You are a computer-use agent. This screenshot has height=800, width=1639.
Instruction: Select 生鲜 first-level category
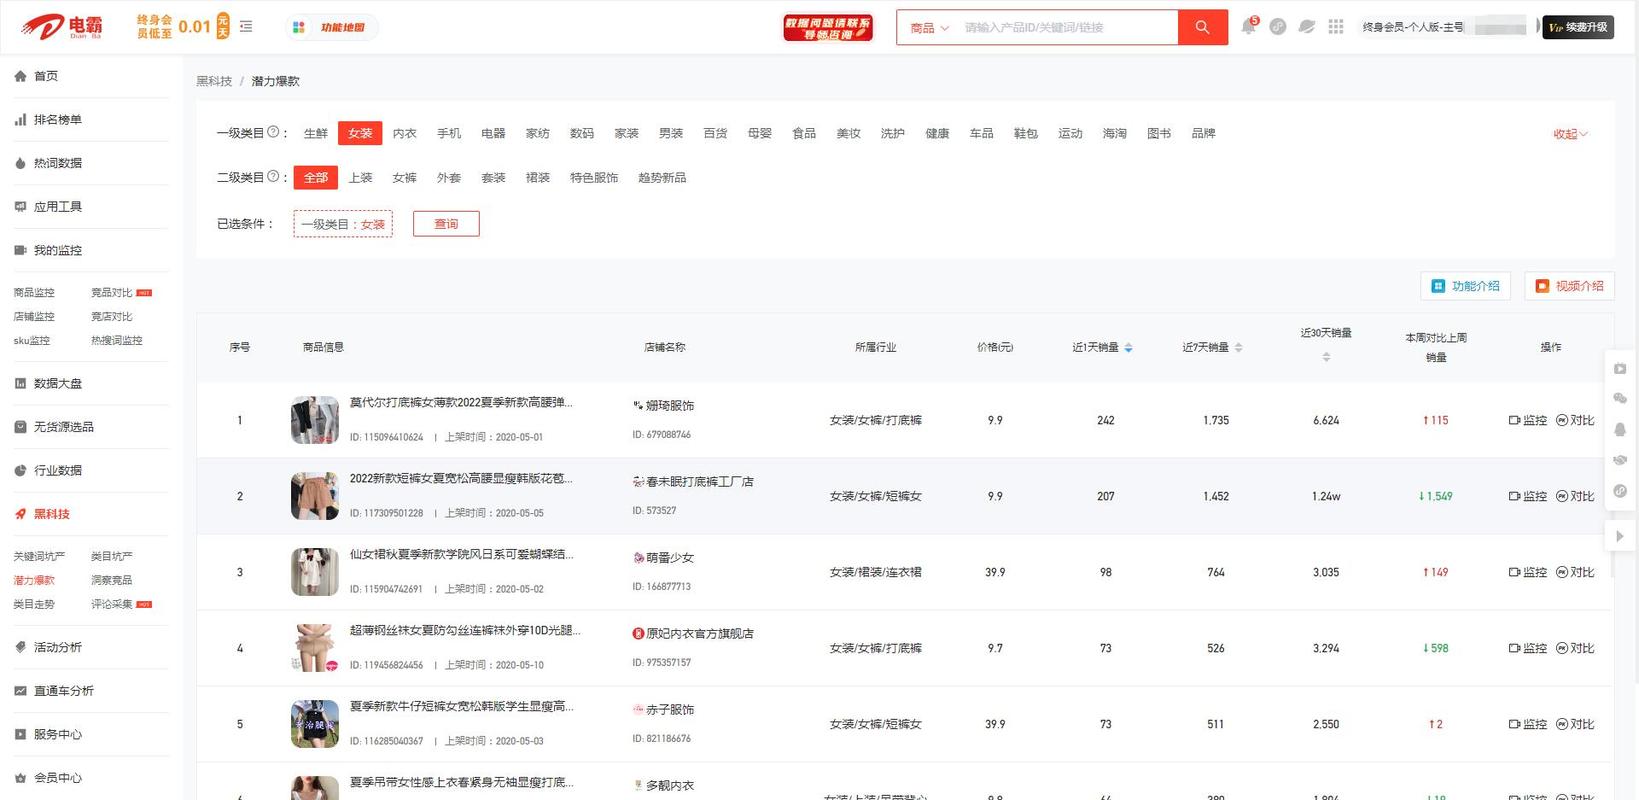pos(316,133)
